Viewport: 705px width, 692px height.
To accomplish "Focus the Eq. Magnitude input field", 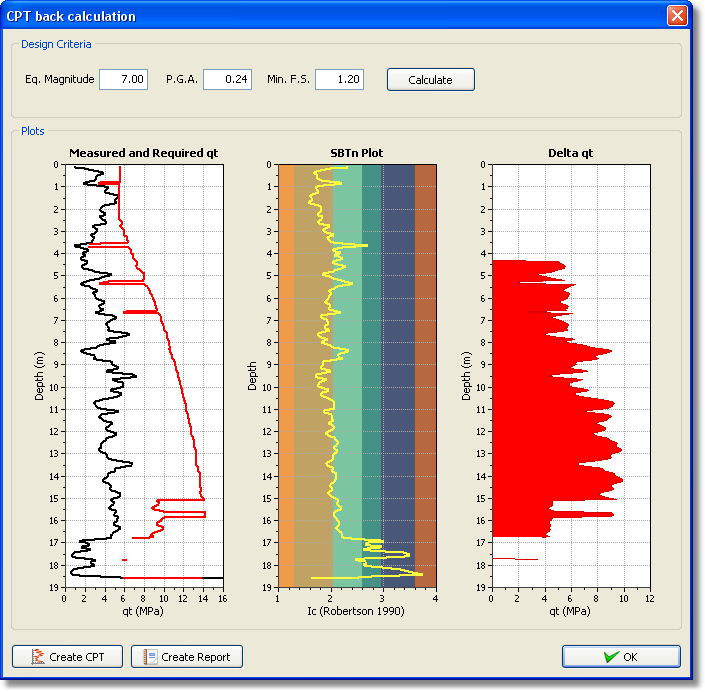I will click(x=123, y=79).
